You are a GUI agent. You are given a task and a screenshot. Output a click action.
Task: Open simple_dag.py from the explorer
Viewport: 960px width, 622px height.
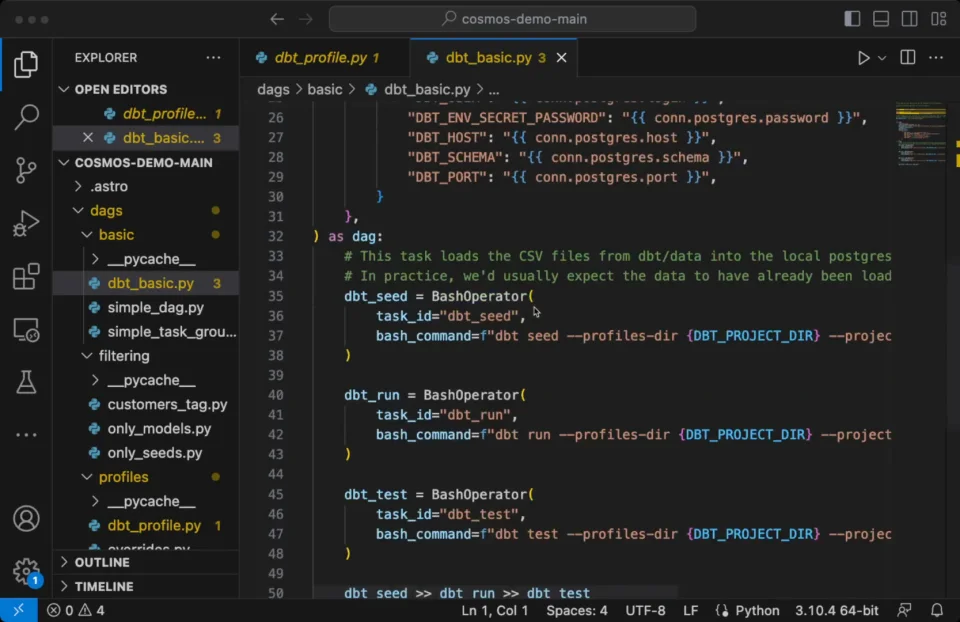[155, 308]
